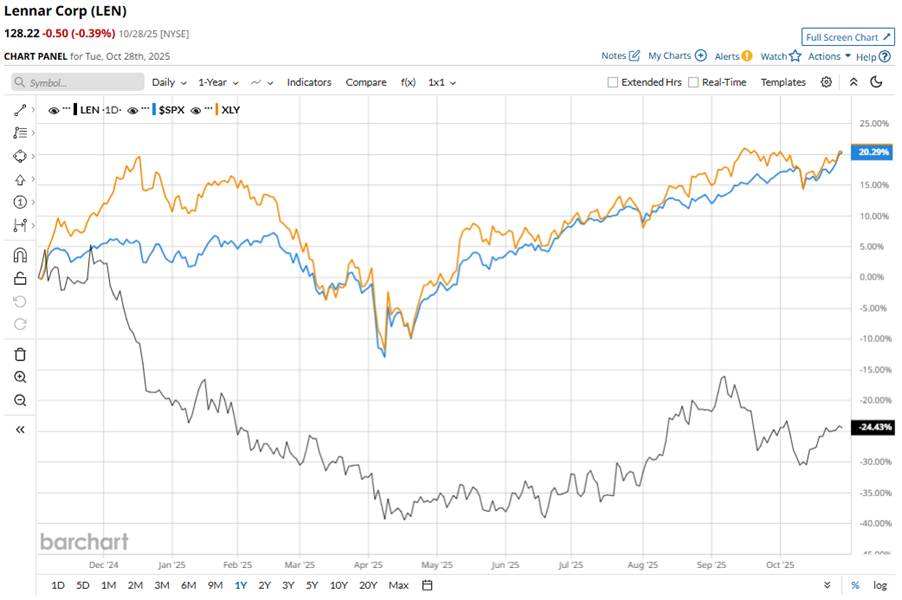The height and width of the screenshot is (600, 902).
Task: Open chart settings gear icon
Action: [x=826, y=82]
